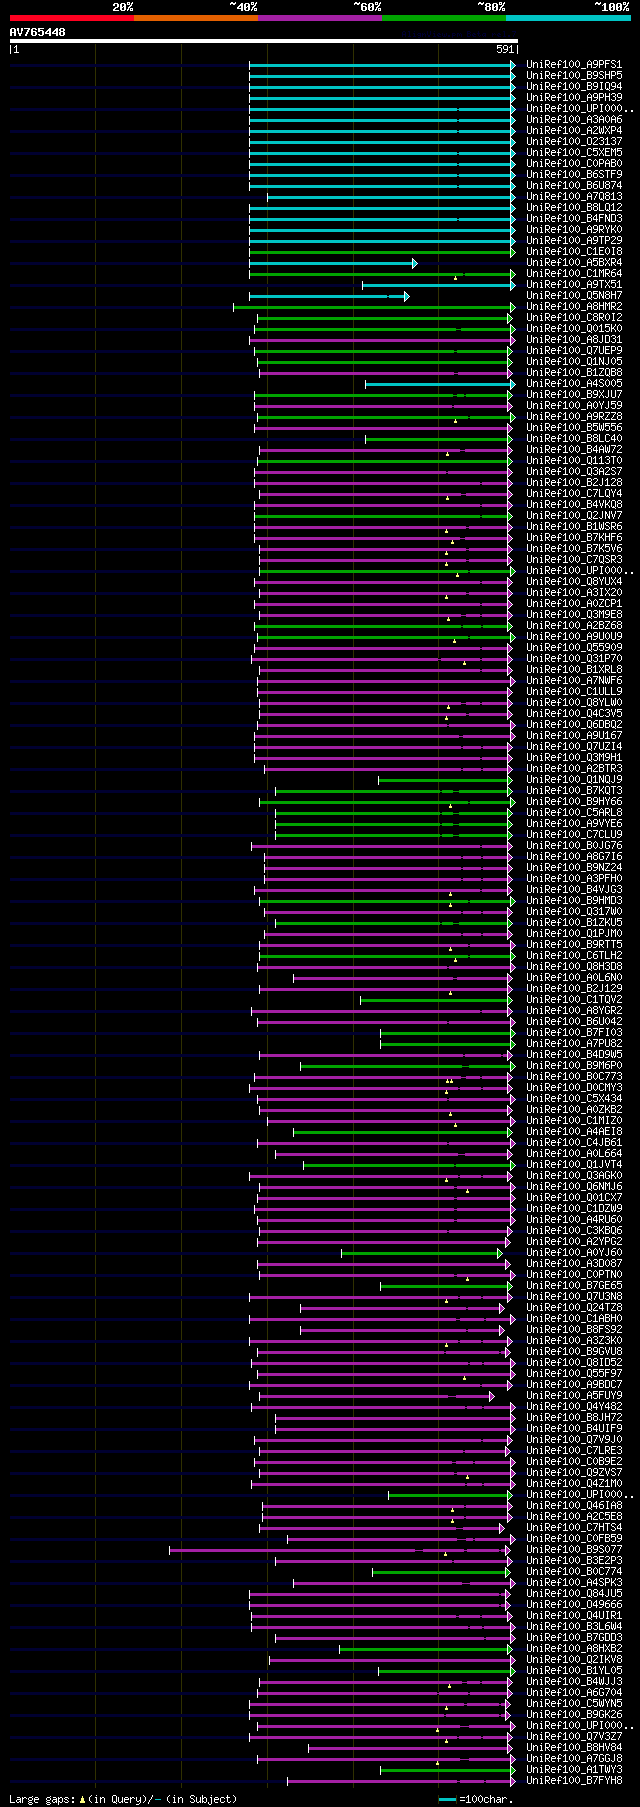640x1807 pixels.
Task: Select the UniRef100_B2J128 label
Action: [x=574, y=482]
